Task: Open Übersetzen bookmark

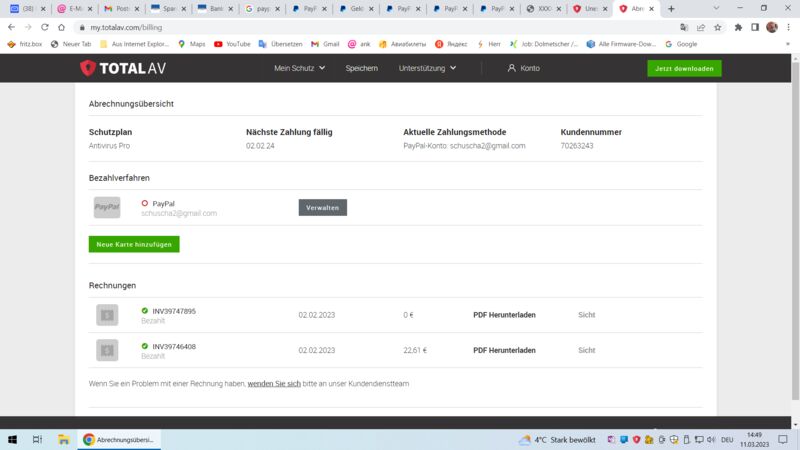Action: 281,44
